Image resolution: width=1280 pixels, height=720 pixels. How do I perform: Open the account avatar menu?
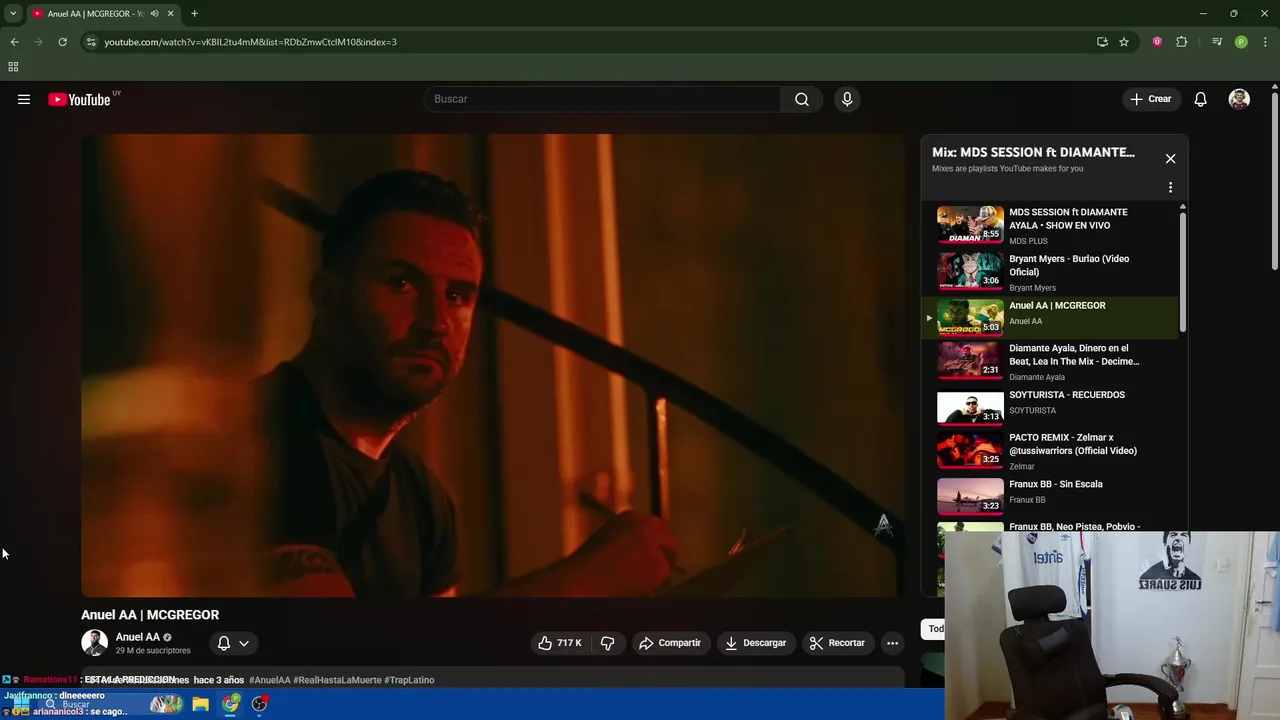(x=1239, y=99)
